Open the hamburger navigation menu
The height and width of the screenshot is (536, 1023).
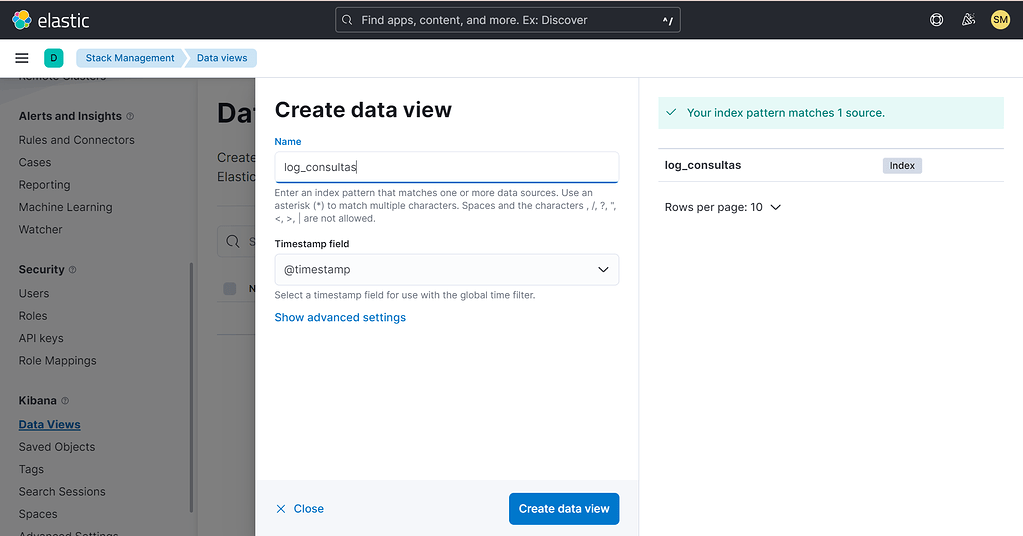(x=22, y=58)
